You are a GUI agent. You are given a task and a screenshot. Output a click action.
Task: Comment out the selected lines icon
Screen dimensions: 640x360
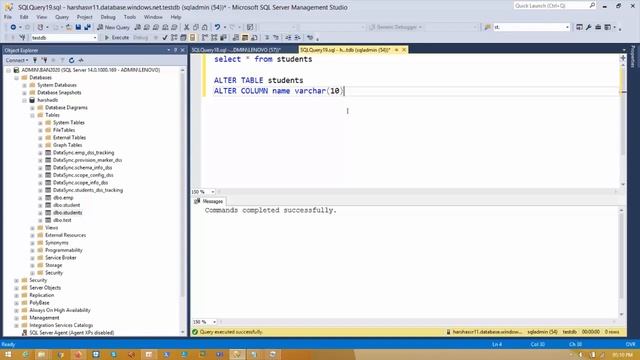[267, 38]
